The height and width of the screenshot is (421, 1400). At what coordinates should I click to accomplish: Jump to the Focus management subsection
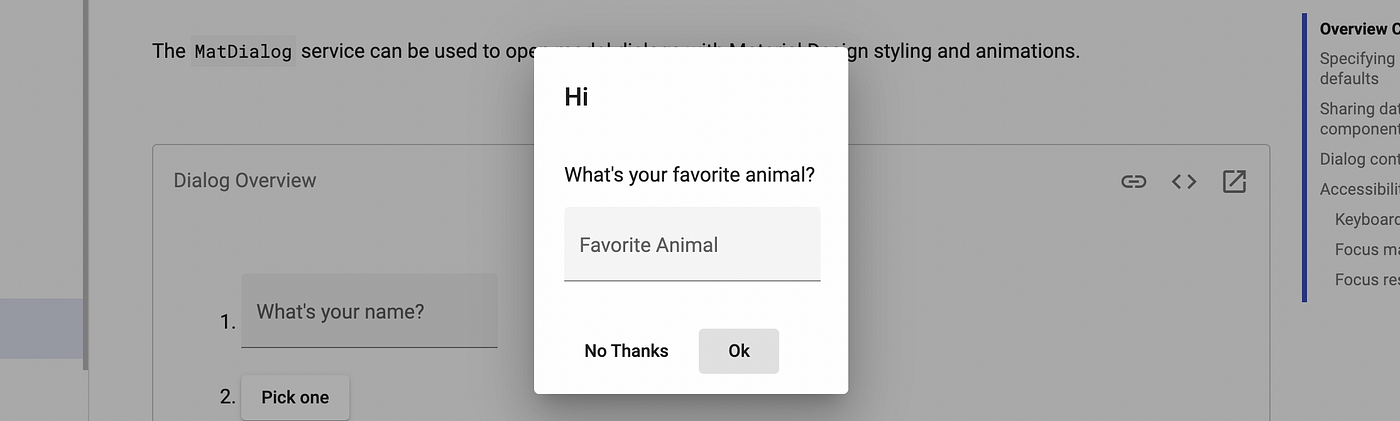click(x=1367, y=249)
